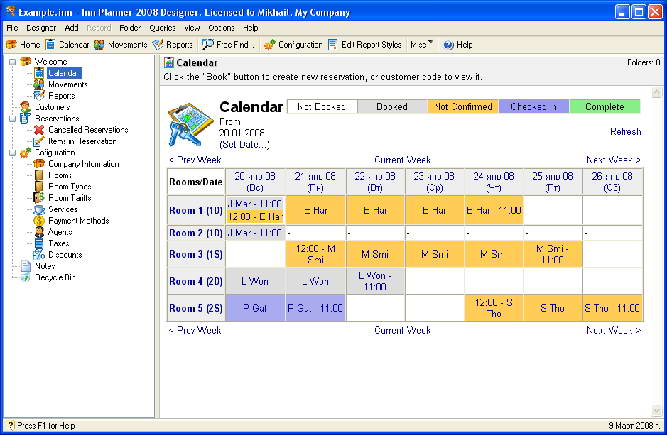667x435 pixels.
Task: Open M Smi booking on the 22nd
Action: [x=375, y=254]
